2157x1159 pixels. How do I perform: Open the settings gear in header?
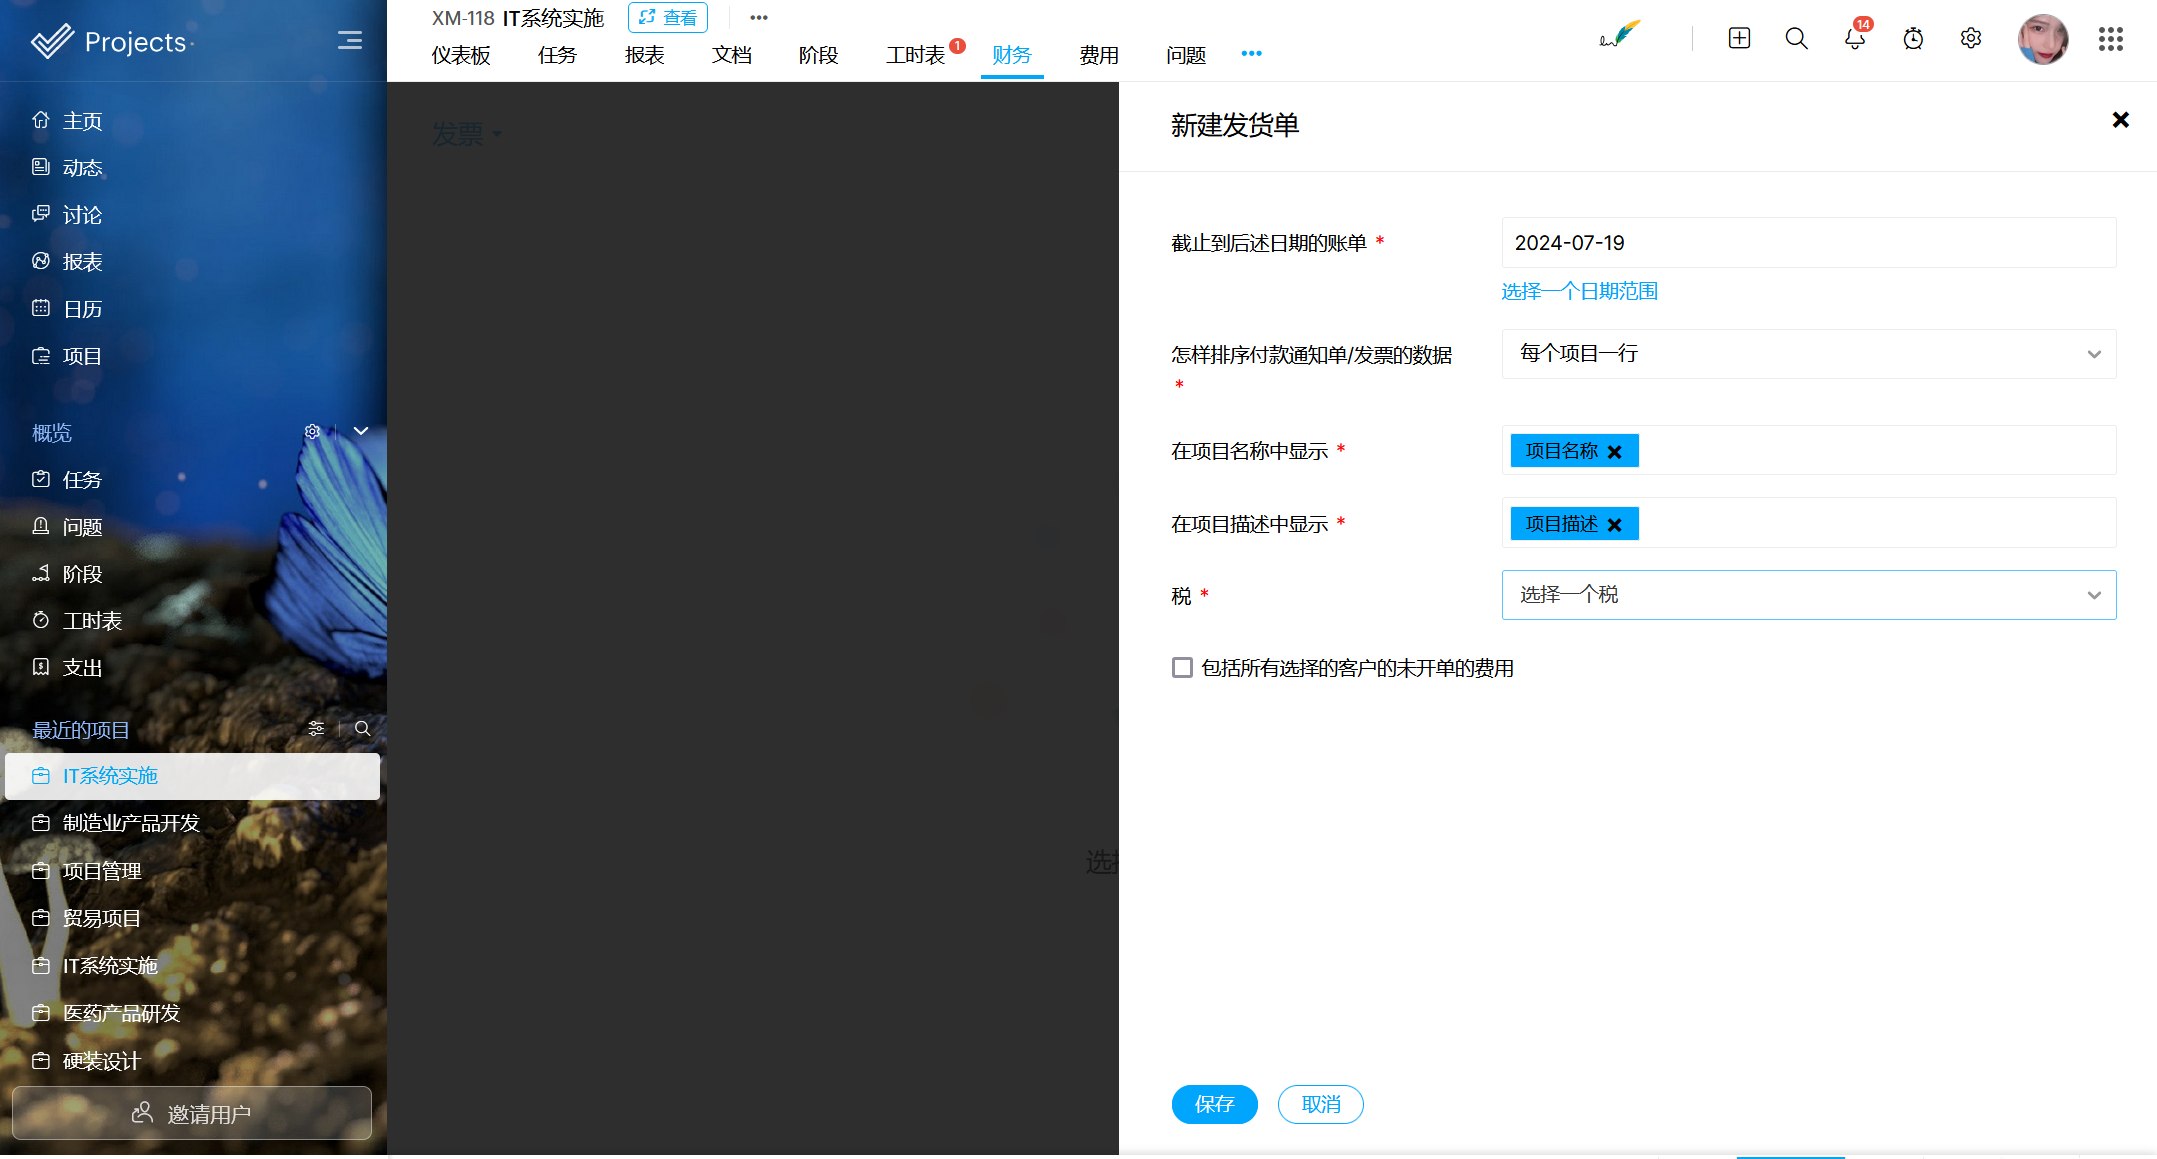tap(1971, 38)
